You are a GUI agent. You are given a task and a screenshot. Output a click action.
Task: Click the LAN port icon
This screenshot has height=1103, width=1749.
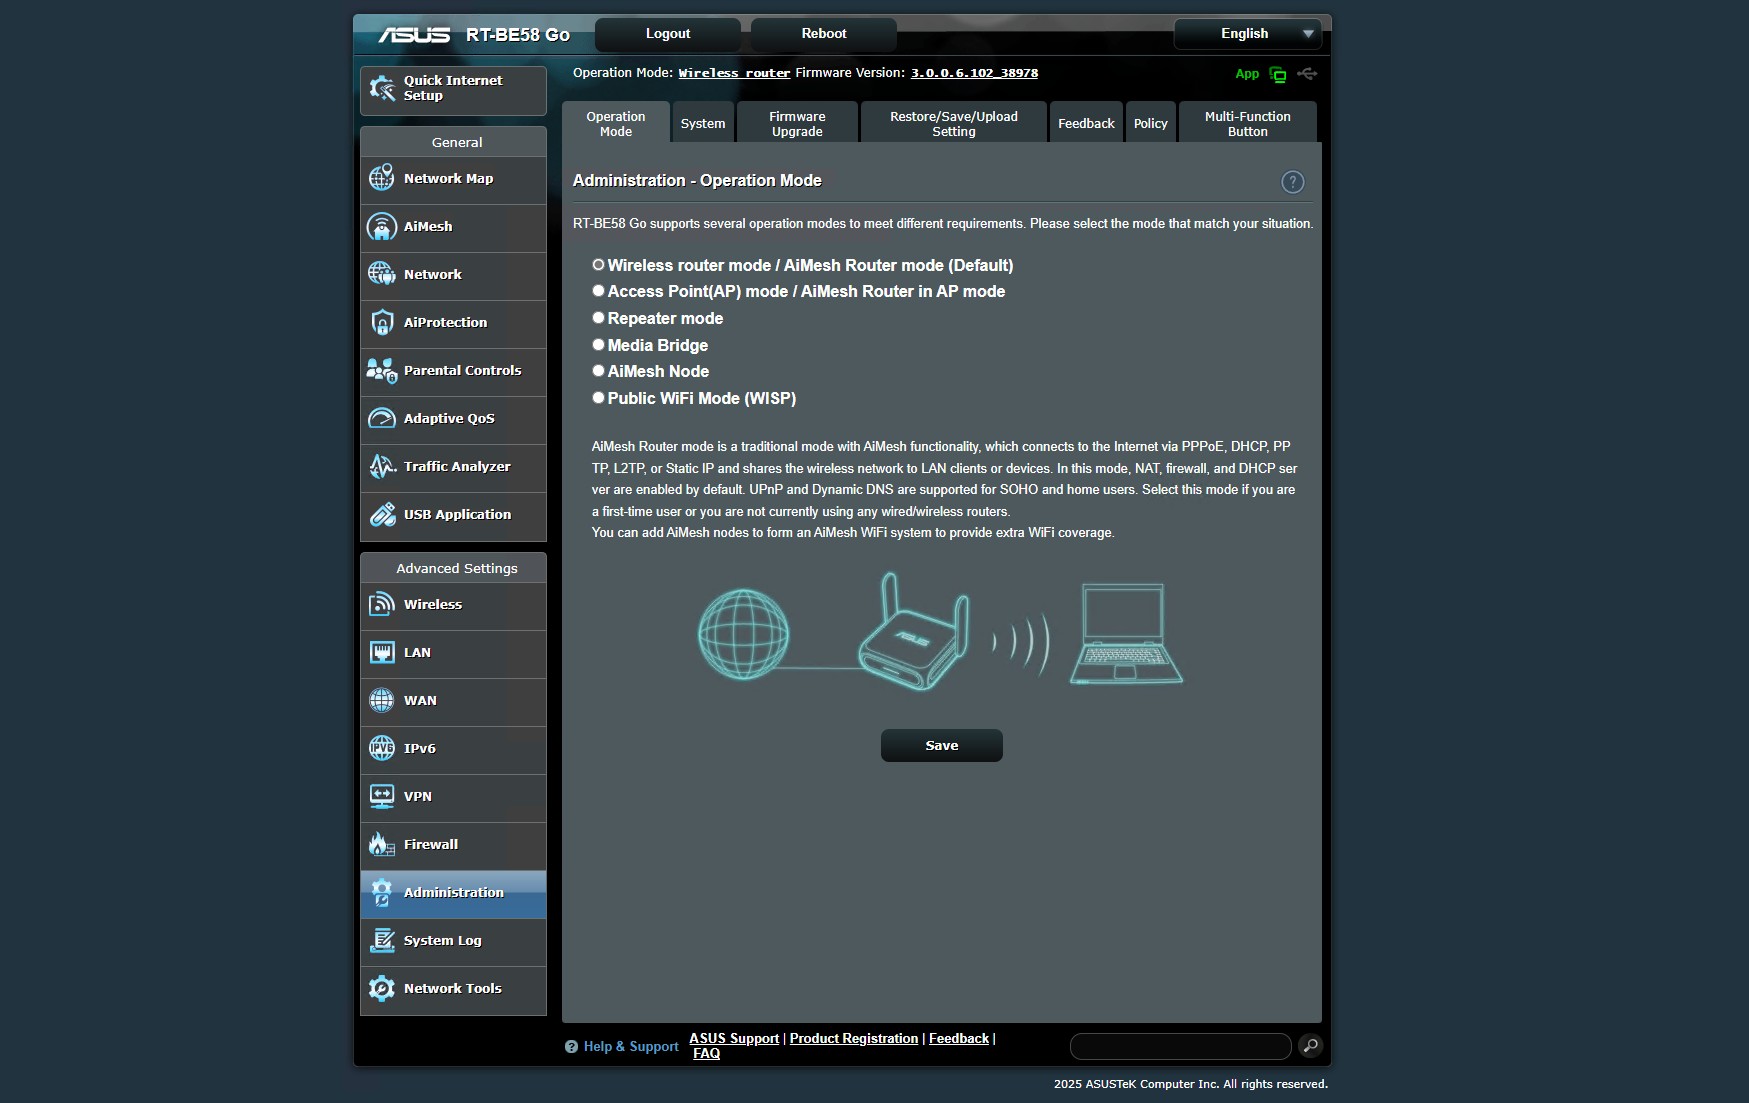382,652
